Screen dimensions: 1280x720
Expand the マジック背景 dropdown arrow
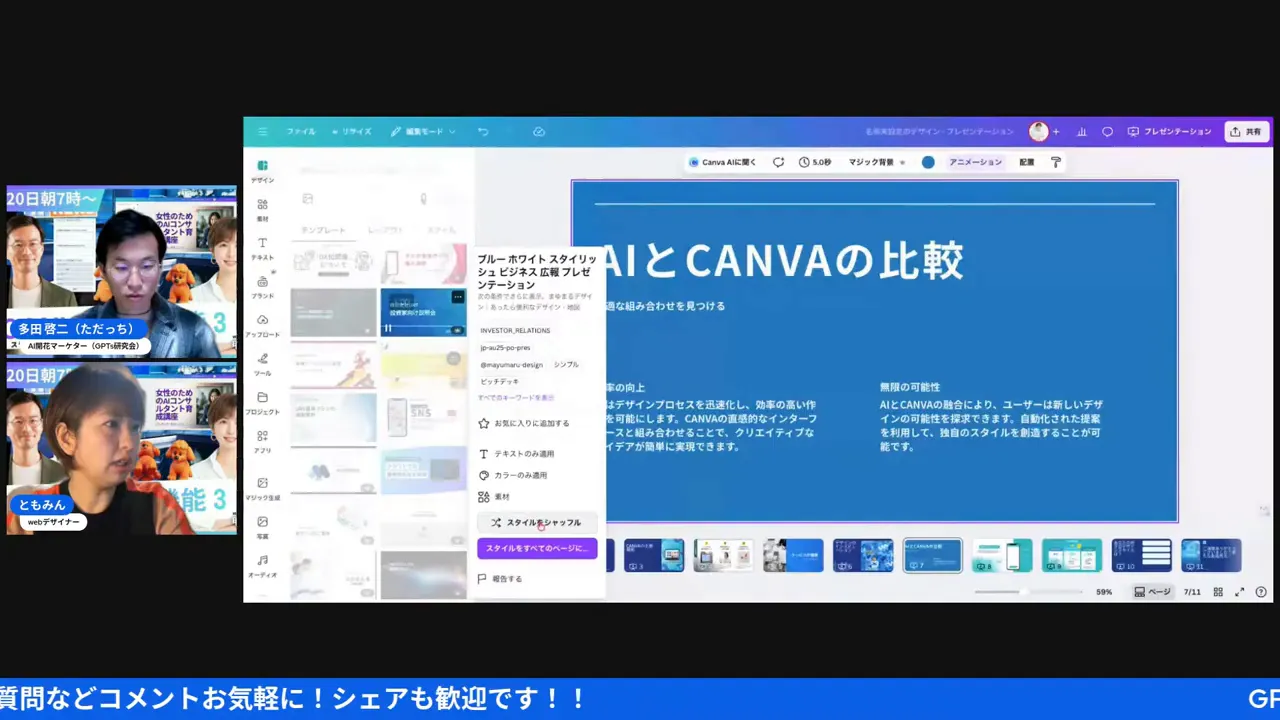tap(901, 162)
